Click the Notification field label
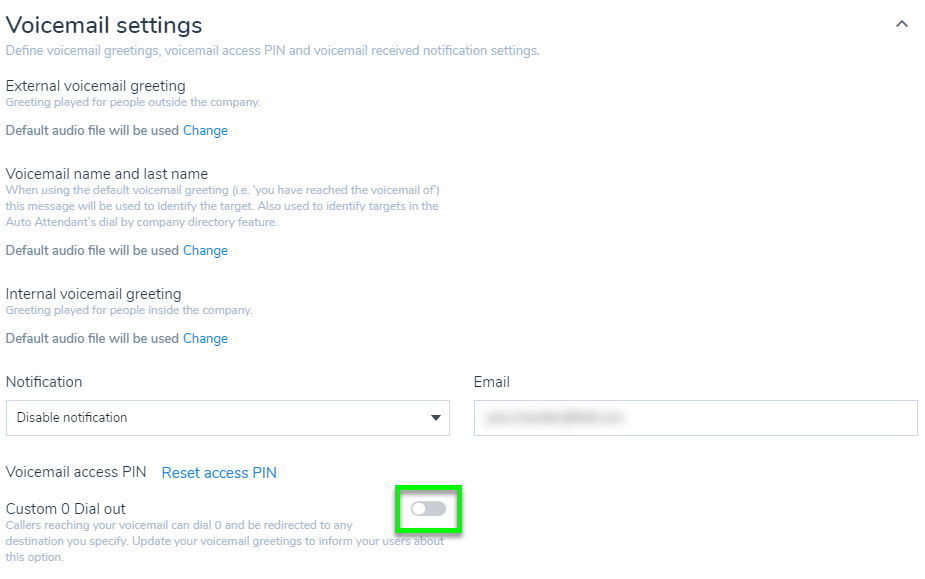The height and width of the screenshot is (579, 925). (44, 382)
